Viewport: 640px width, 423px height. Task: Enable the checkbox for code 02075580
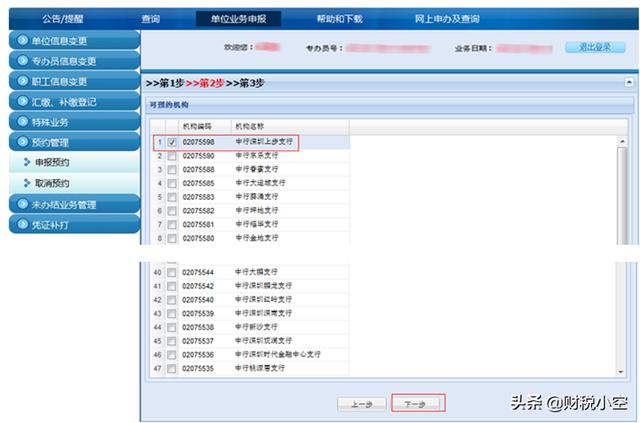(x=172, y=238)
